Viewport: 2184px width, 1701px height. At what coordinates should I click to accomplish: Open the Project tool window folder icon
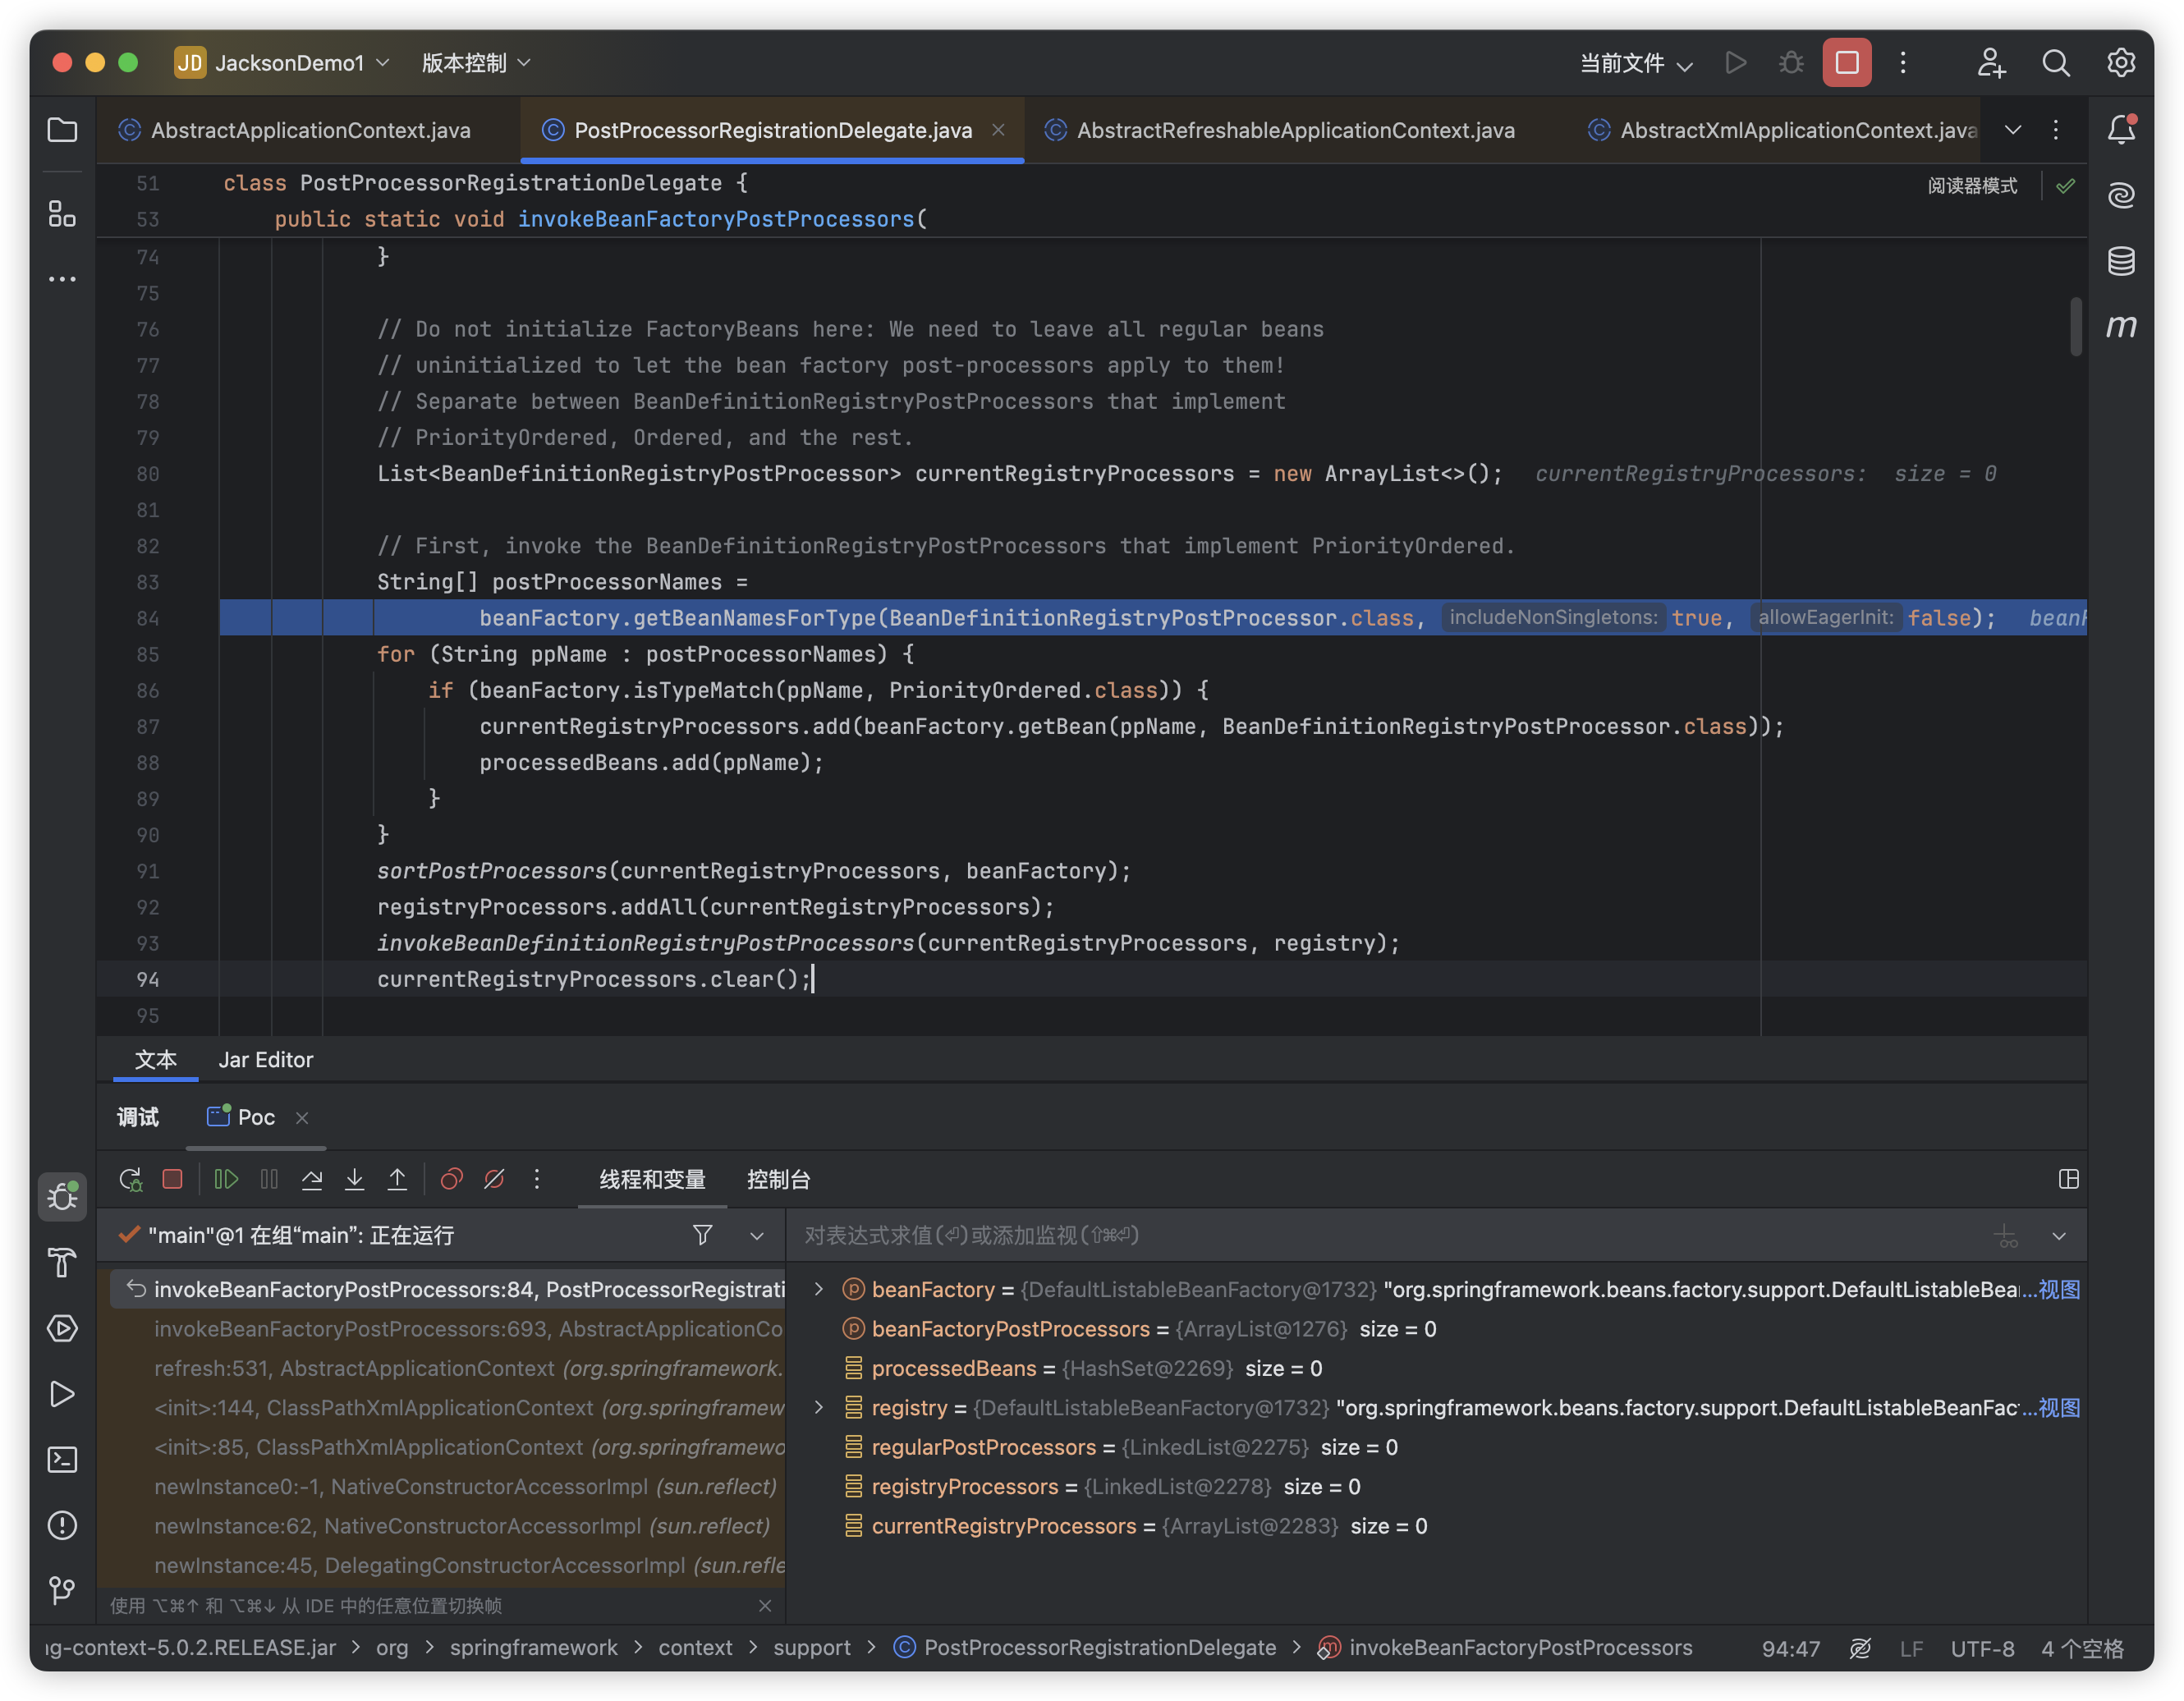tap(62, 130)
